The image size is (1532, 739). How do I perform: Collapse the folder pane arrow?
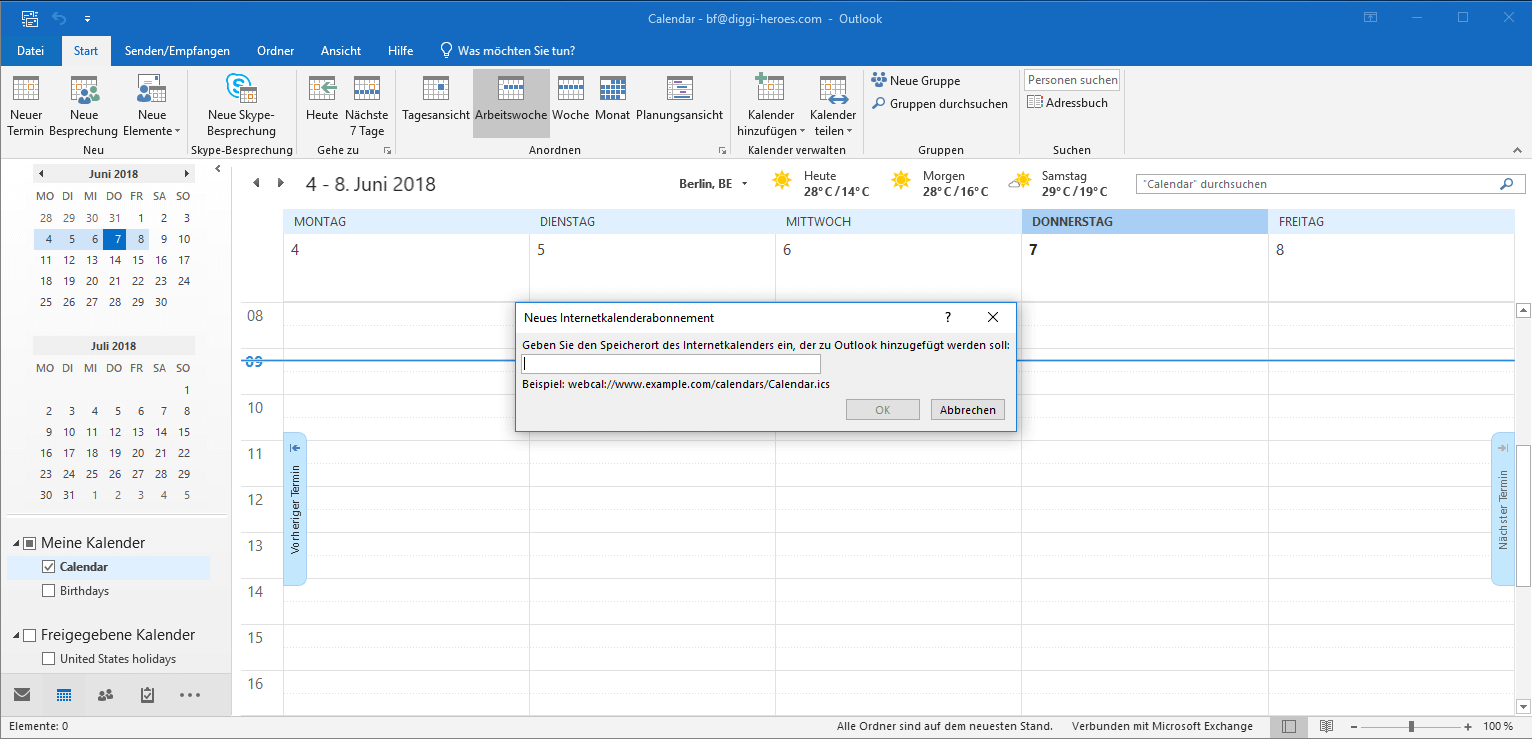218,169
